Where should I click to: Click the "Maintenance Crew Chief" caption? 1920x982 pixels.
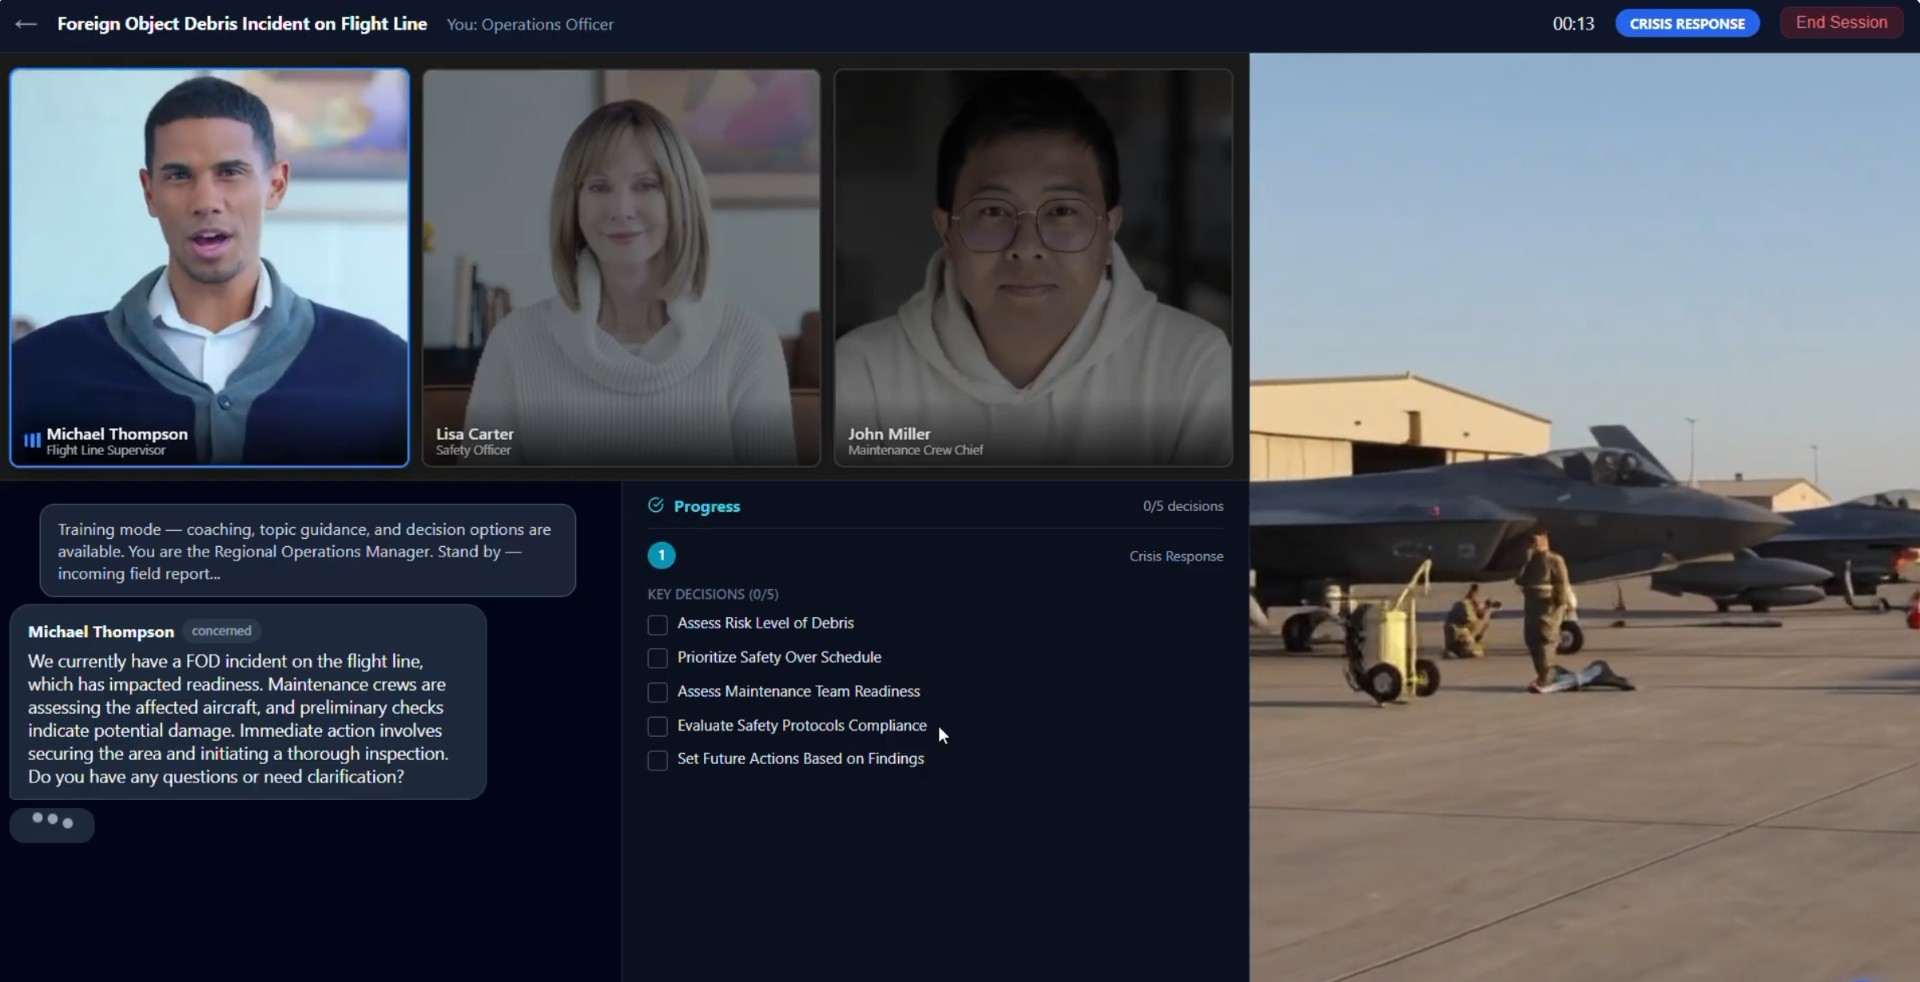tap(916, 451)
